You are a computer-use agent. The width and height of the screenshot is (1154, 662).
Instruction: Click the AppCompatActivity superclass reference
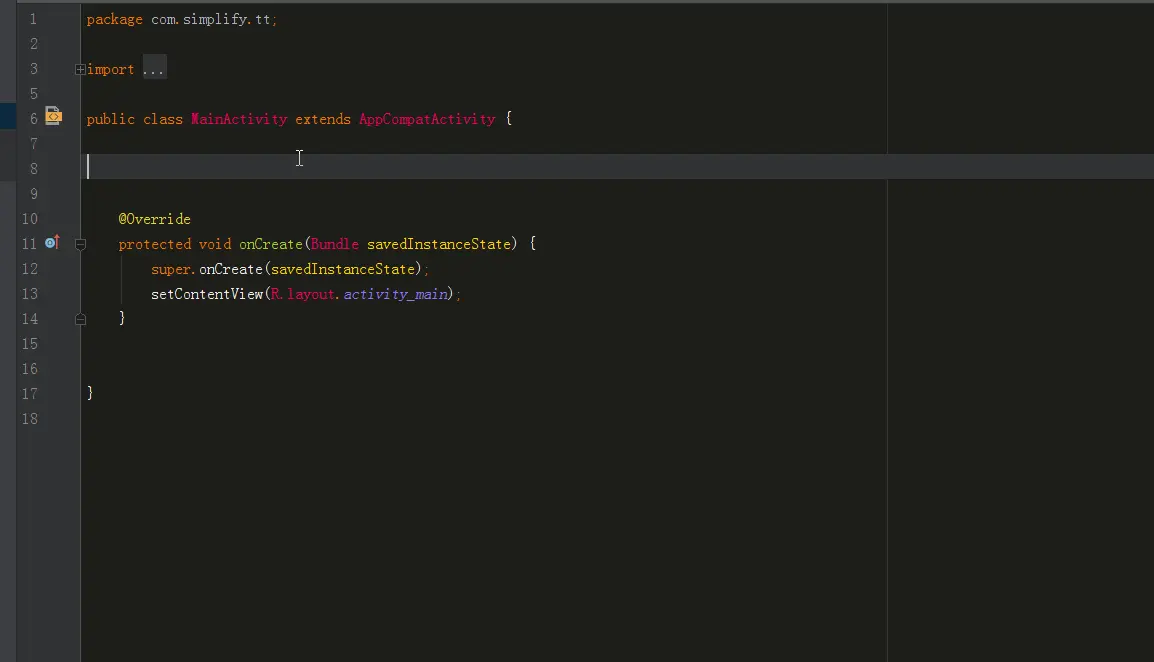pos(427,119)
